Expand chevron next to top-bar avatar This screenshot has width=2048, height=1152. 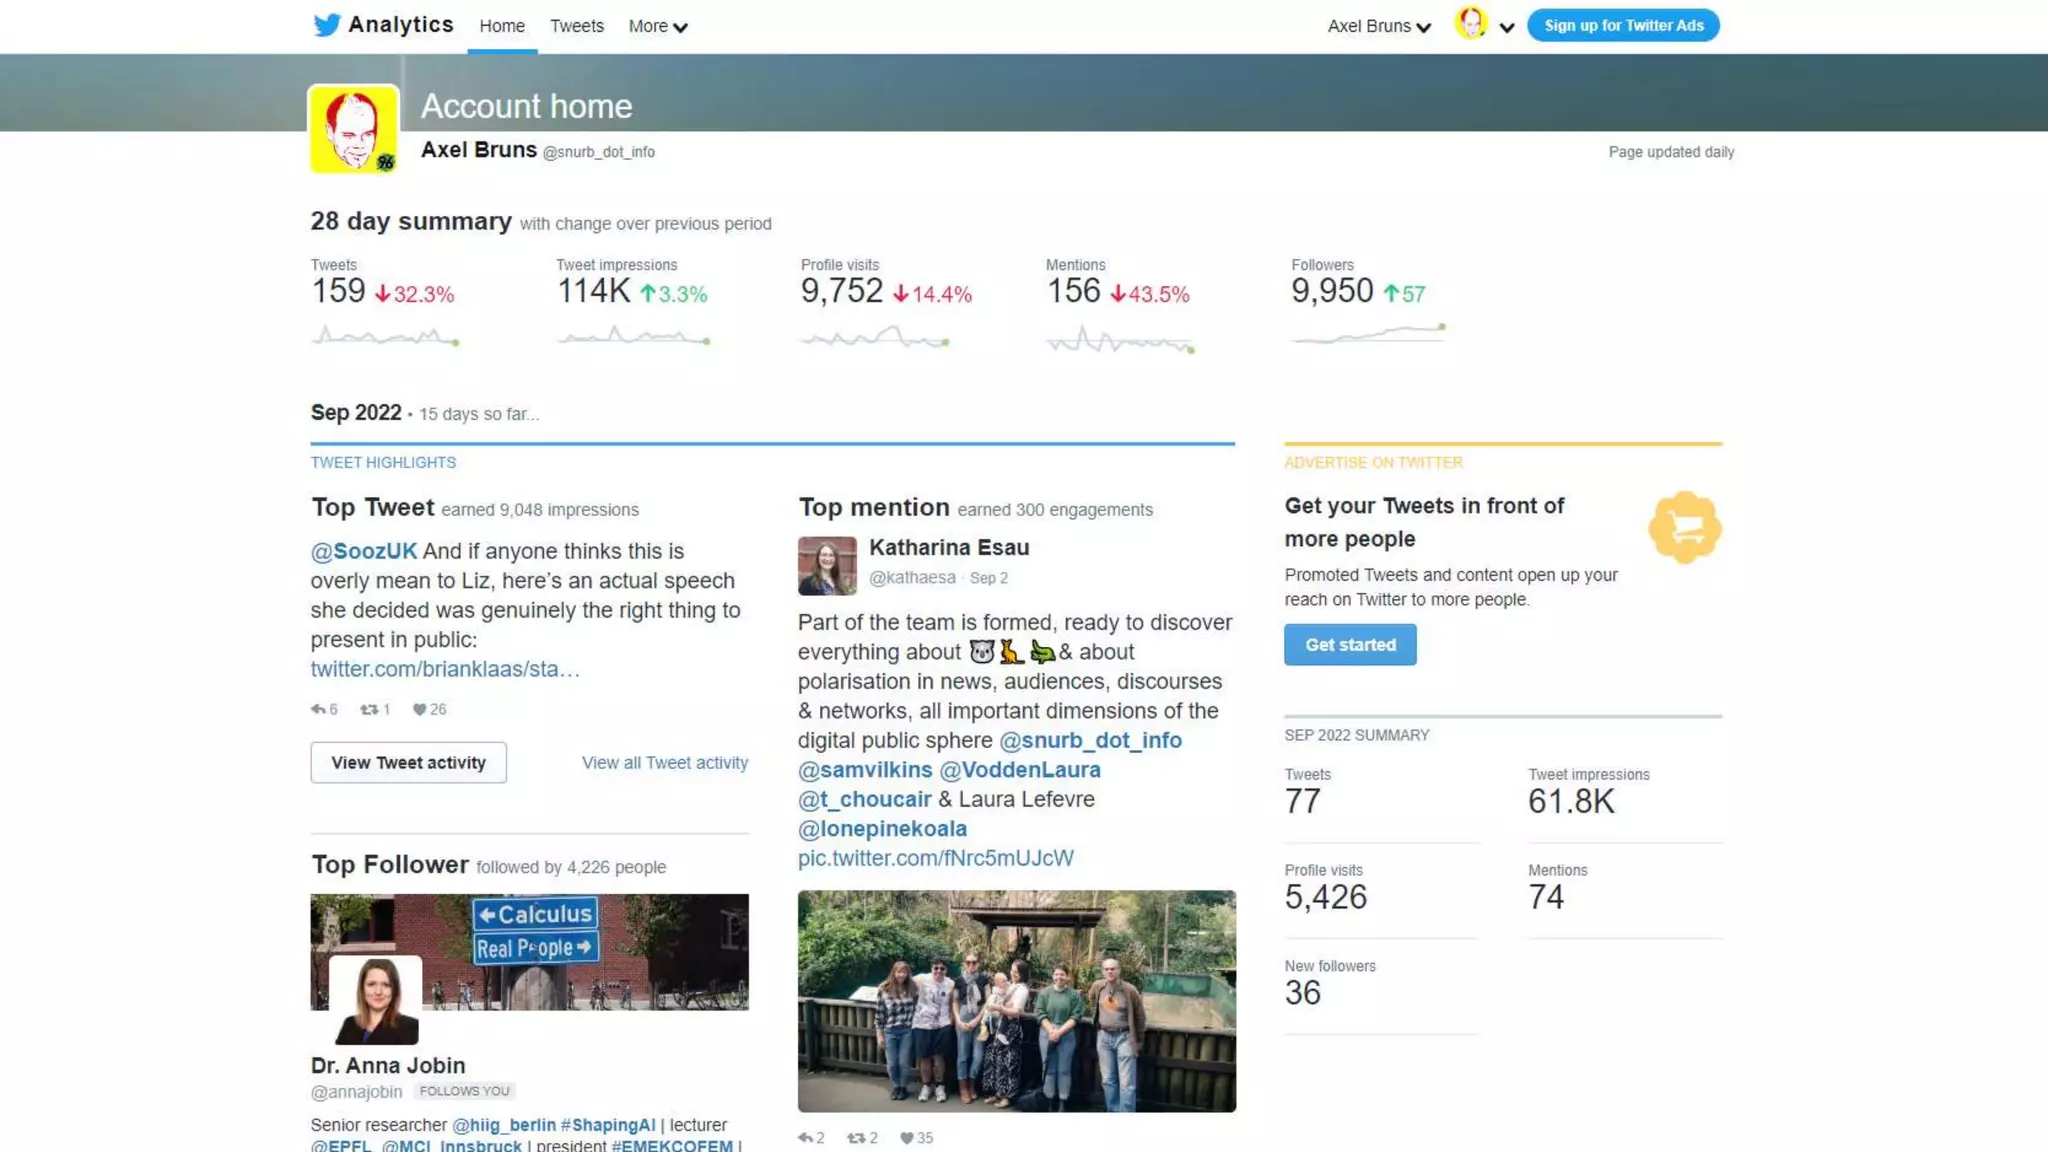1507,28
